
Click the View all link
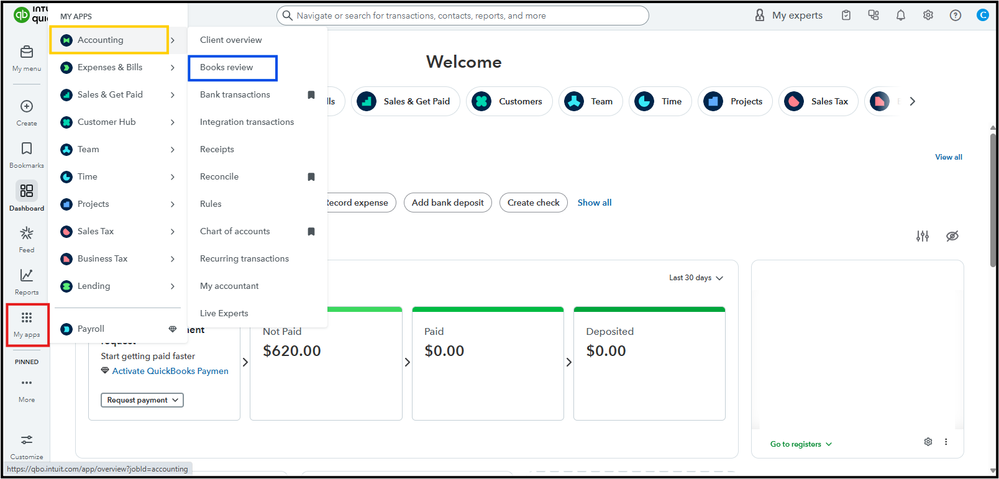coord(949,157)
